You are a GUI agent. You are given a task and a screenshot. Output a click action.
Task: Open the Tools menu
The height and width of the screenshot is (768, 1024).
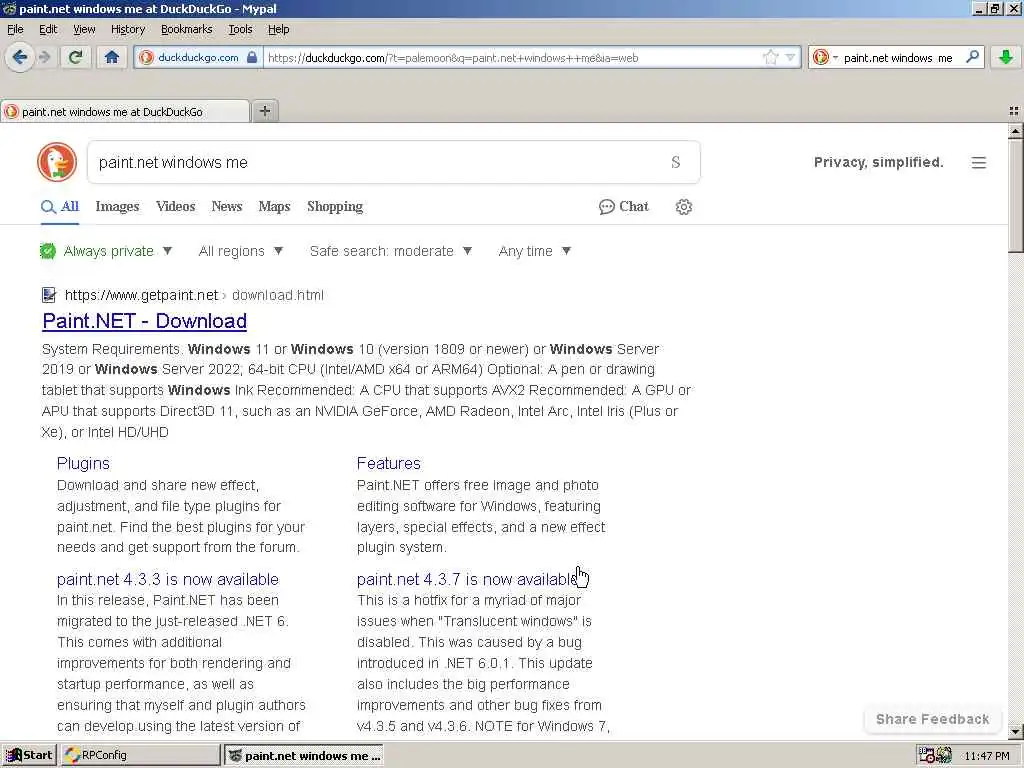tap(240, 29)
